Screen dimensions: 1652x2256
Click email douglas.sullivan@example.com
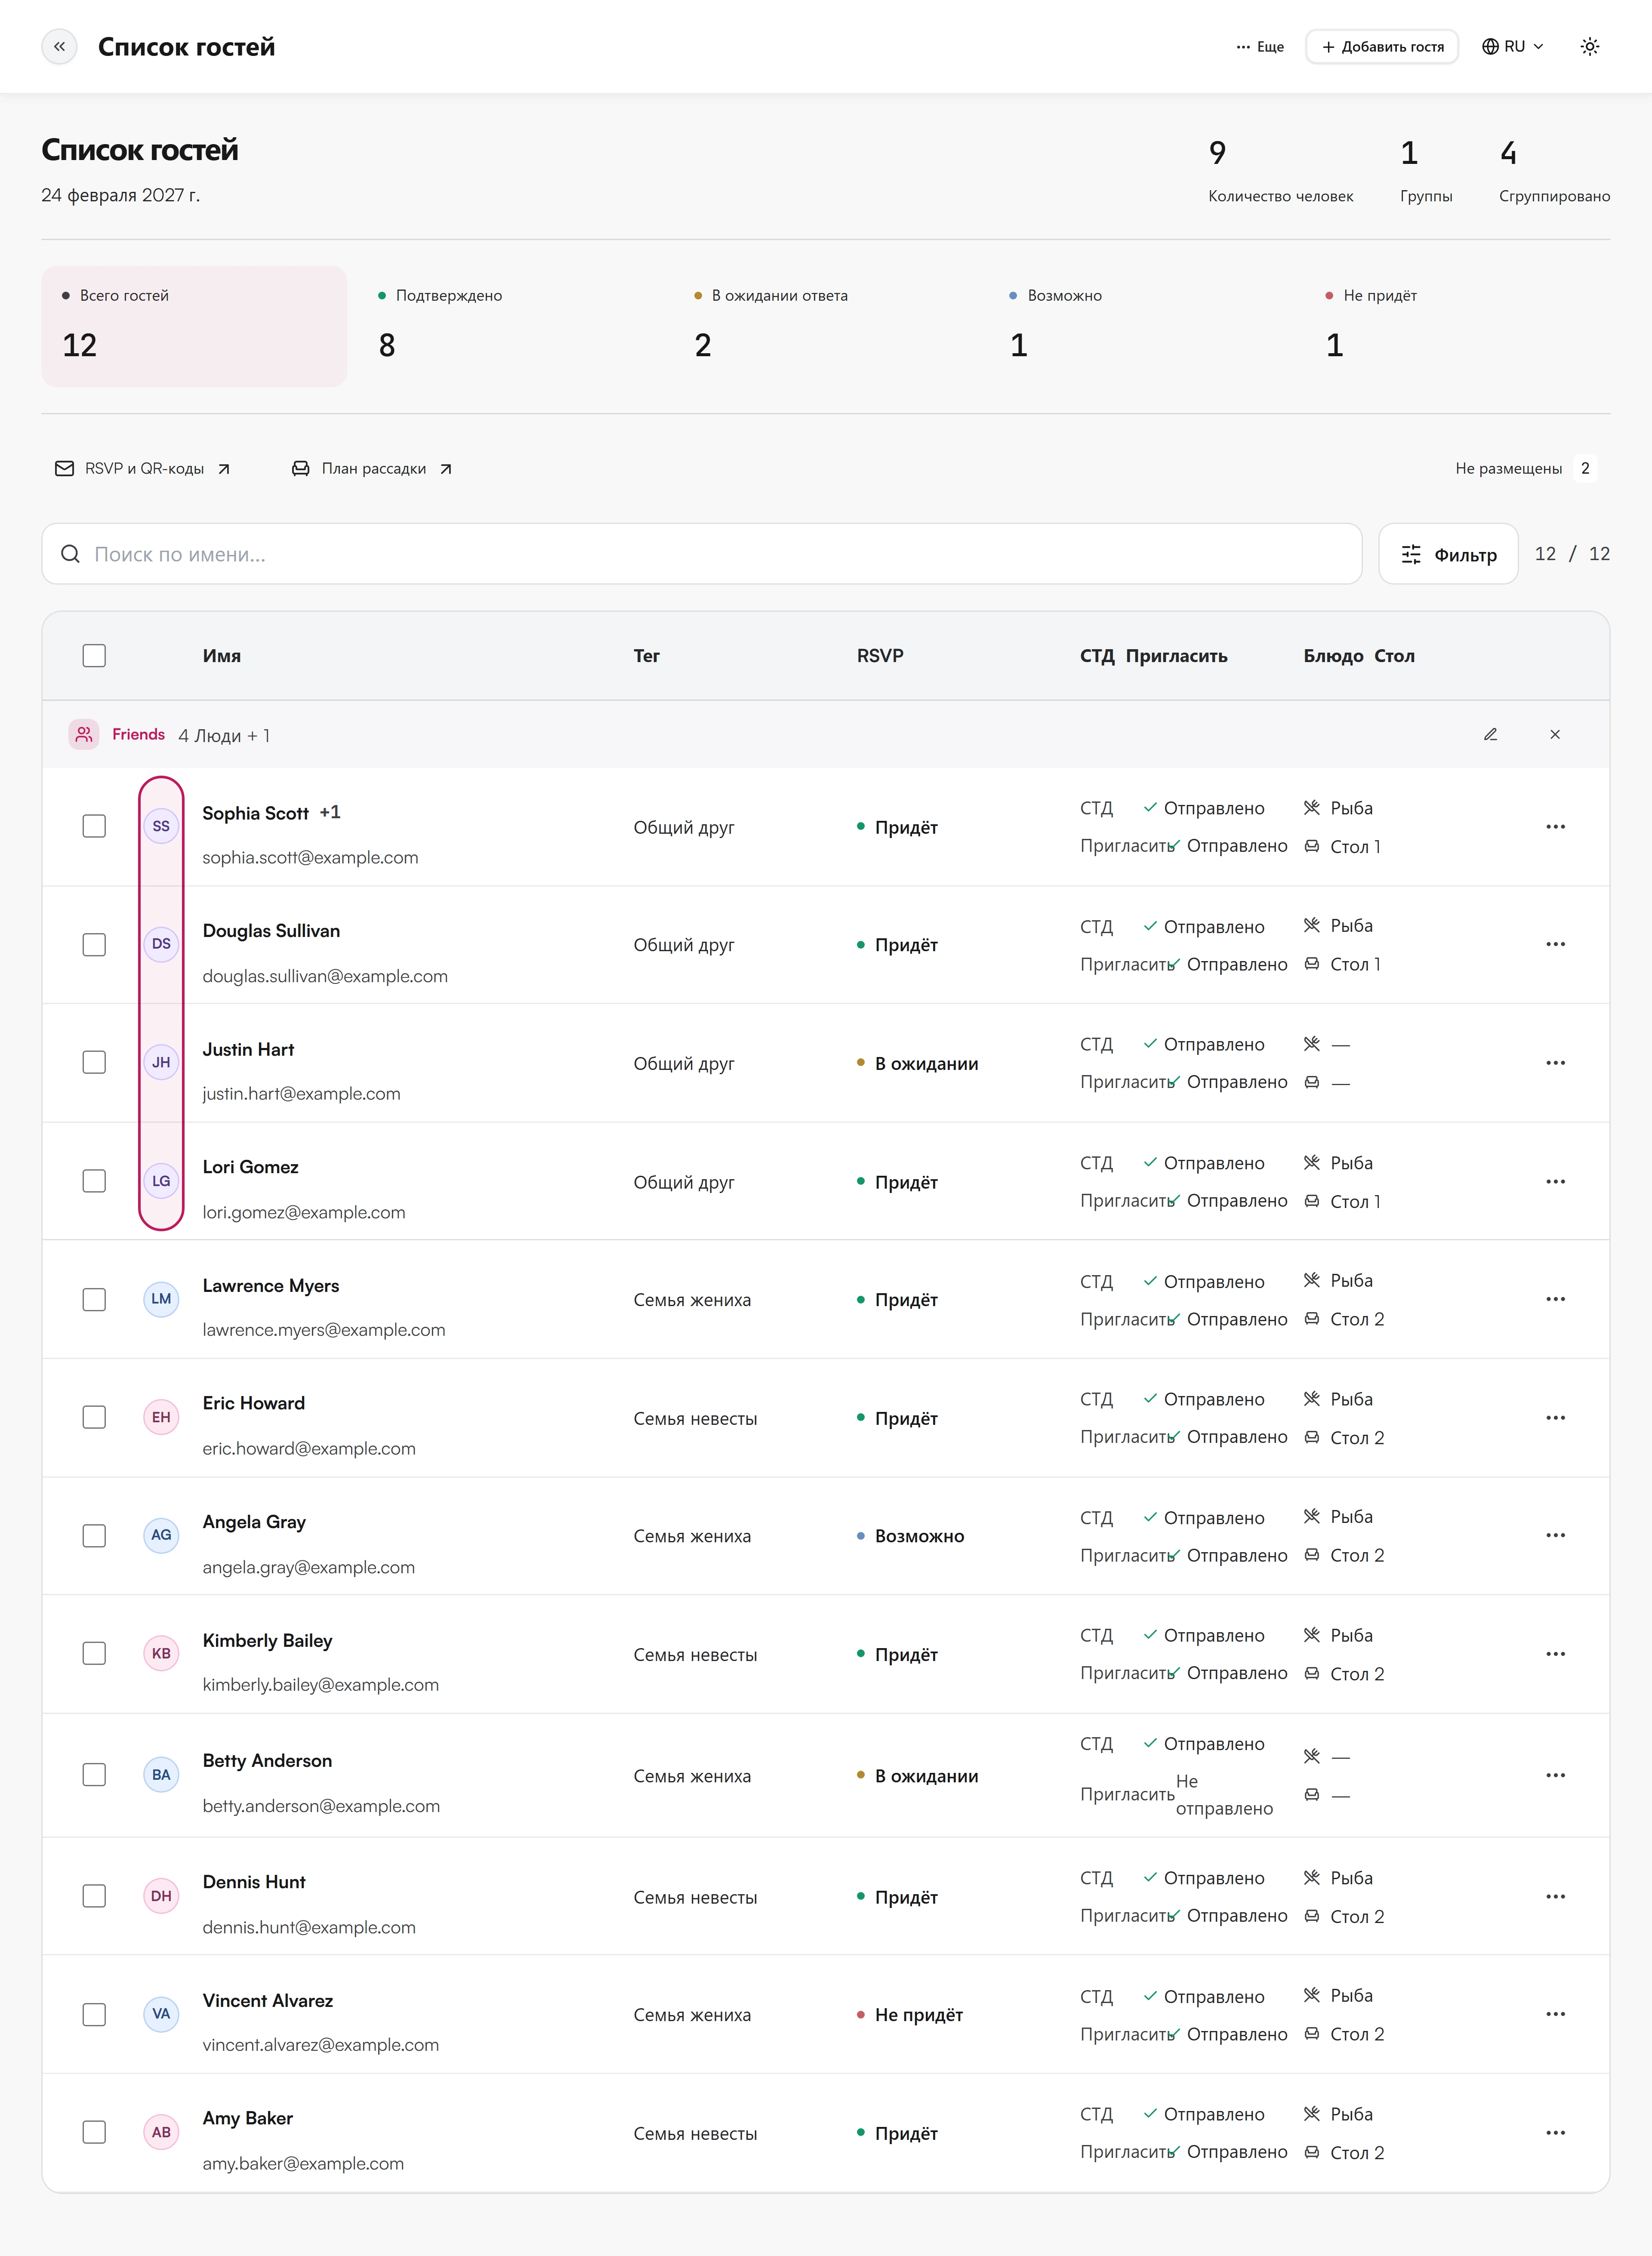[325, 976]
